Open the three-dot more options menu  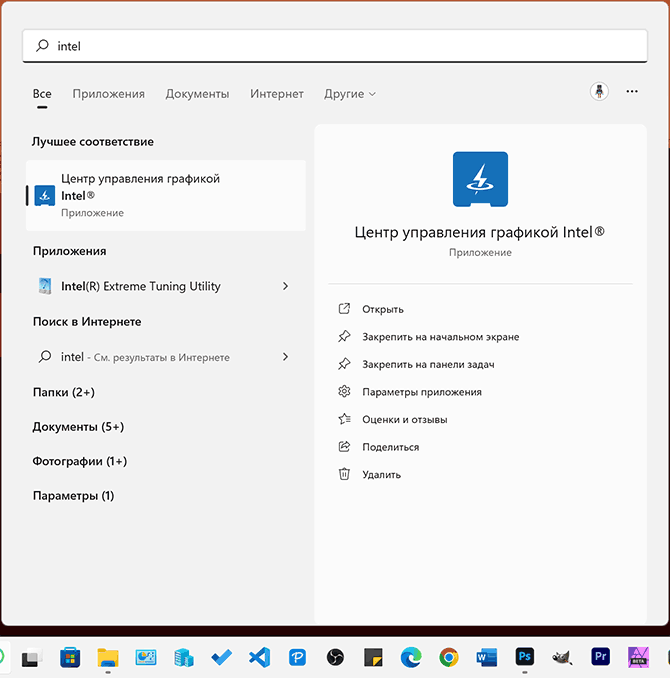click(x=632, y=91)
